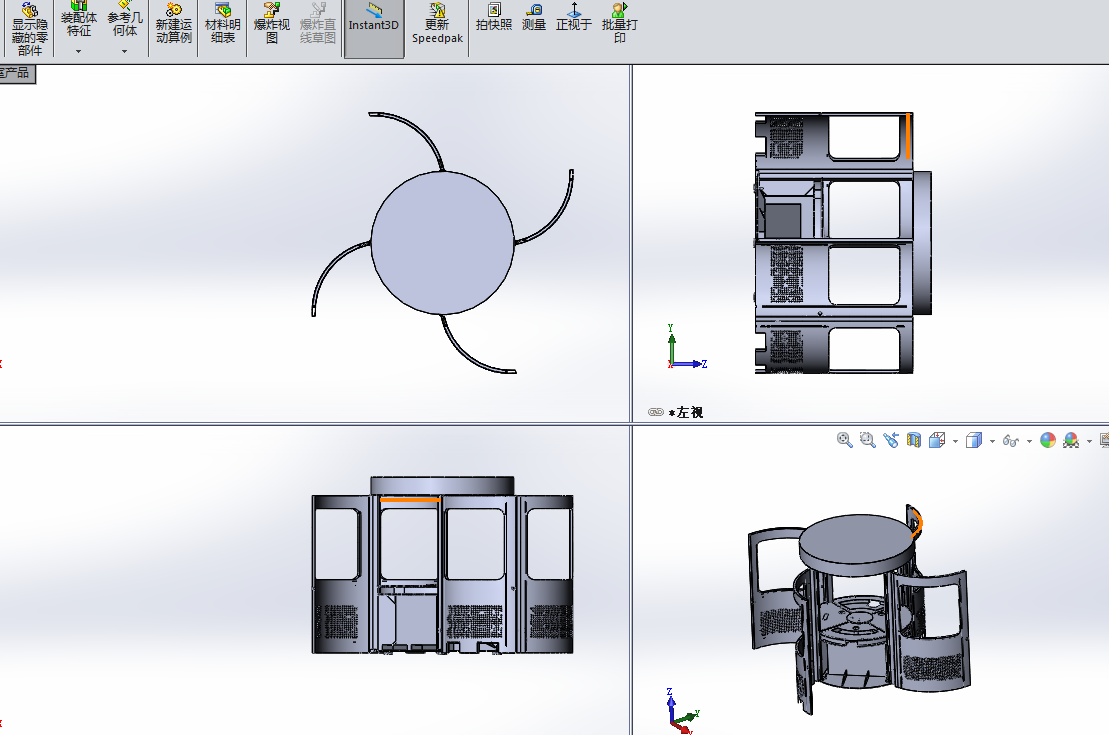Toggle the Instant3D button
Screen dimensions: 1109x735
373,28
